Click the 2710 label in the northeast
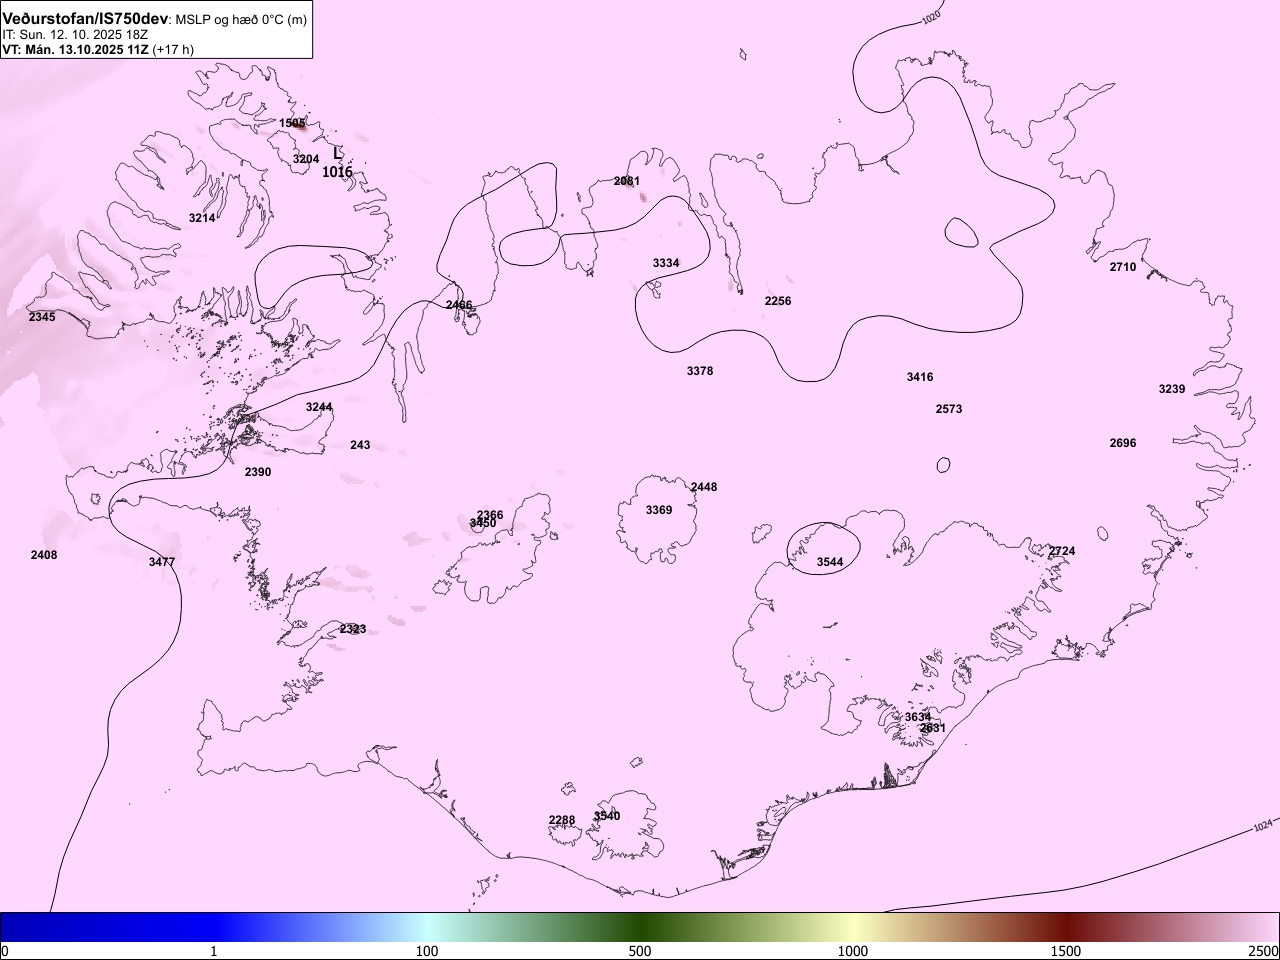Image resolution: width=1280 pixels, height=960 pixels. tap(1123, 267)
